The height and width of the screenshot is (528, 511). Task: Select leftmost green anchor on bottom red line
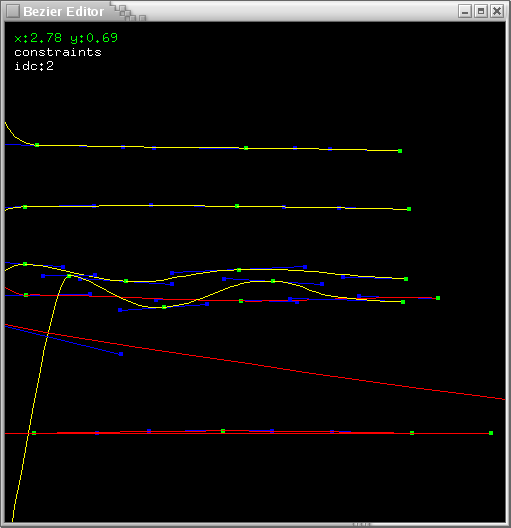click(34, 433)
